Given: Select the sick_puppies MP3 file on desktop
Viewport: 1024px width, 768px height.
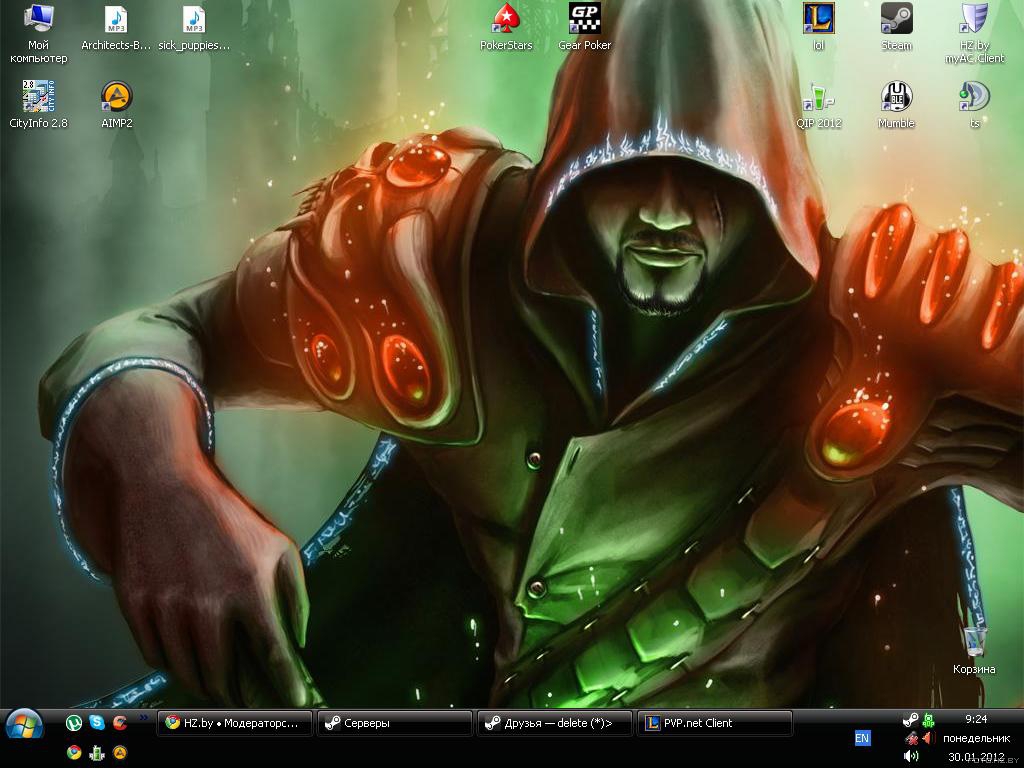Looking at the screenshot, I should (194, 27).
